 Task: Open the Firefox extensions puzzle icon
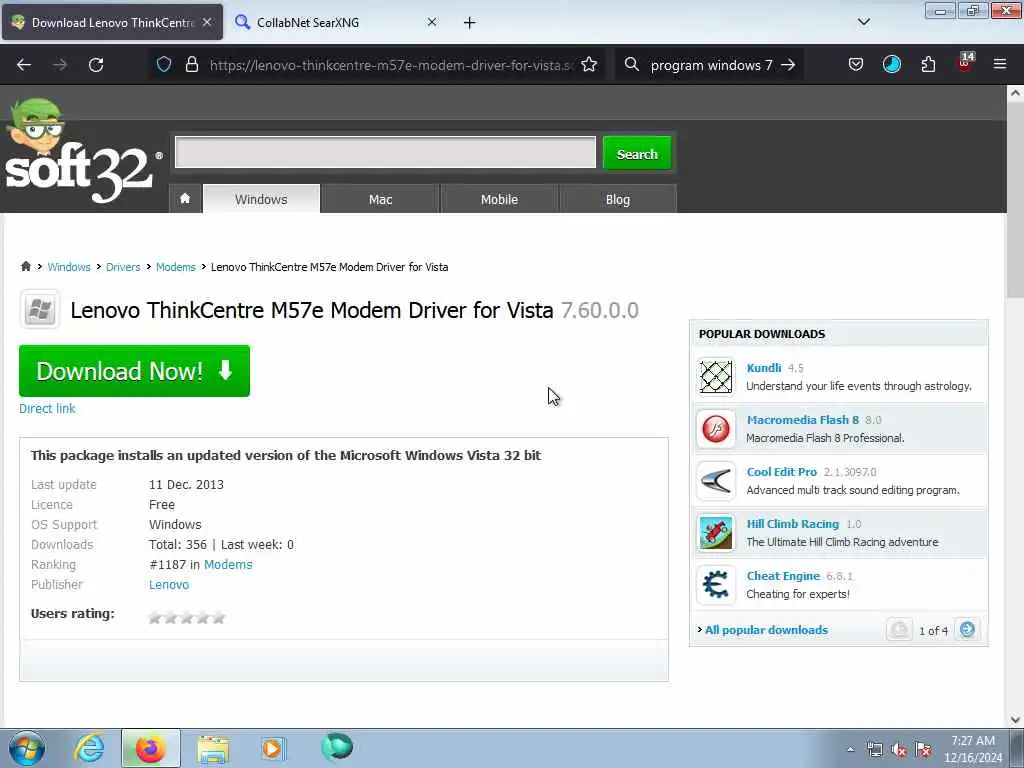[928, 64]
